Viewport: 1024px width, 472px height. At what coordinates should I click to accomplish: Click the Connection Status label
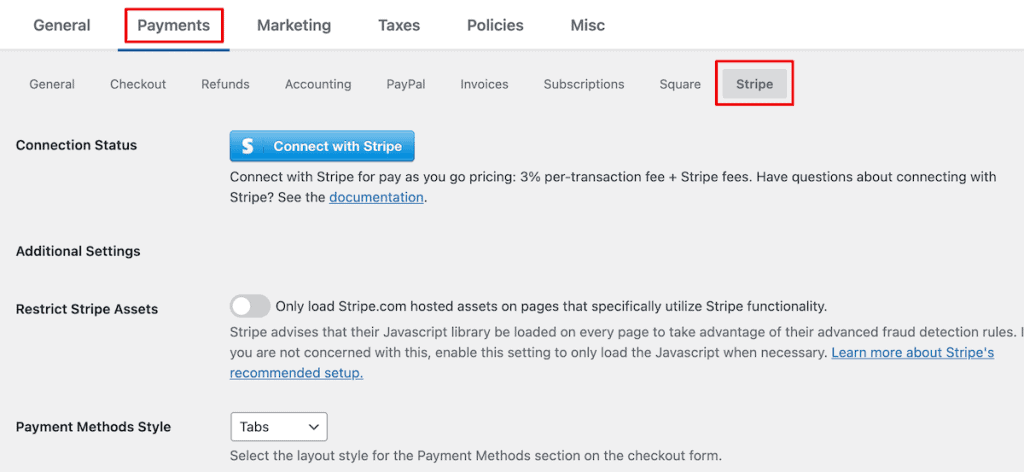[x=76, y=145]
